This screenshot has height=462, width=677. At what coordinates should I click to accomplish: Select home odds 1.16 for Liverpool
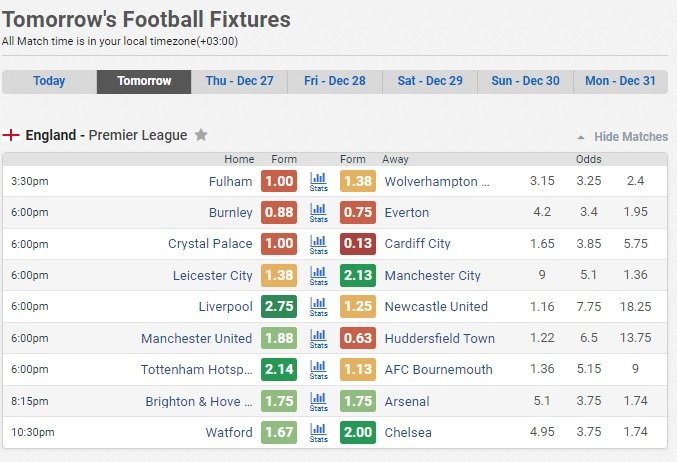542,307
